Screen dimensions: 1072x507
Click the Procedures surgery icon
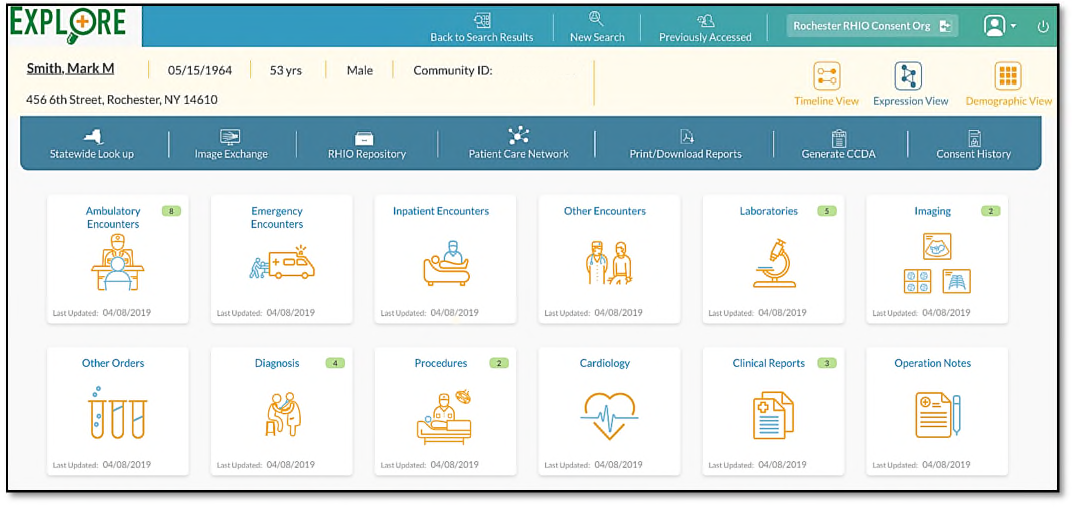pos(446,417)
